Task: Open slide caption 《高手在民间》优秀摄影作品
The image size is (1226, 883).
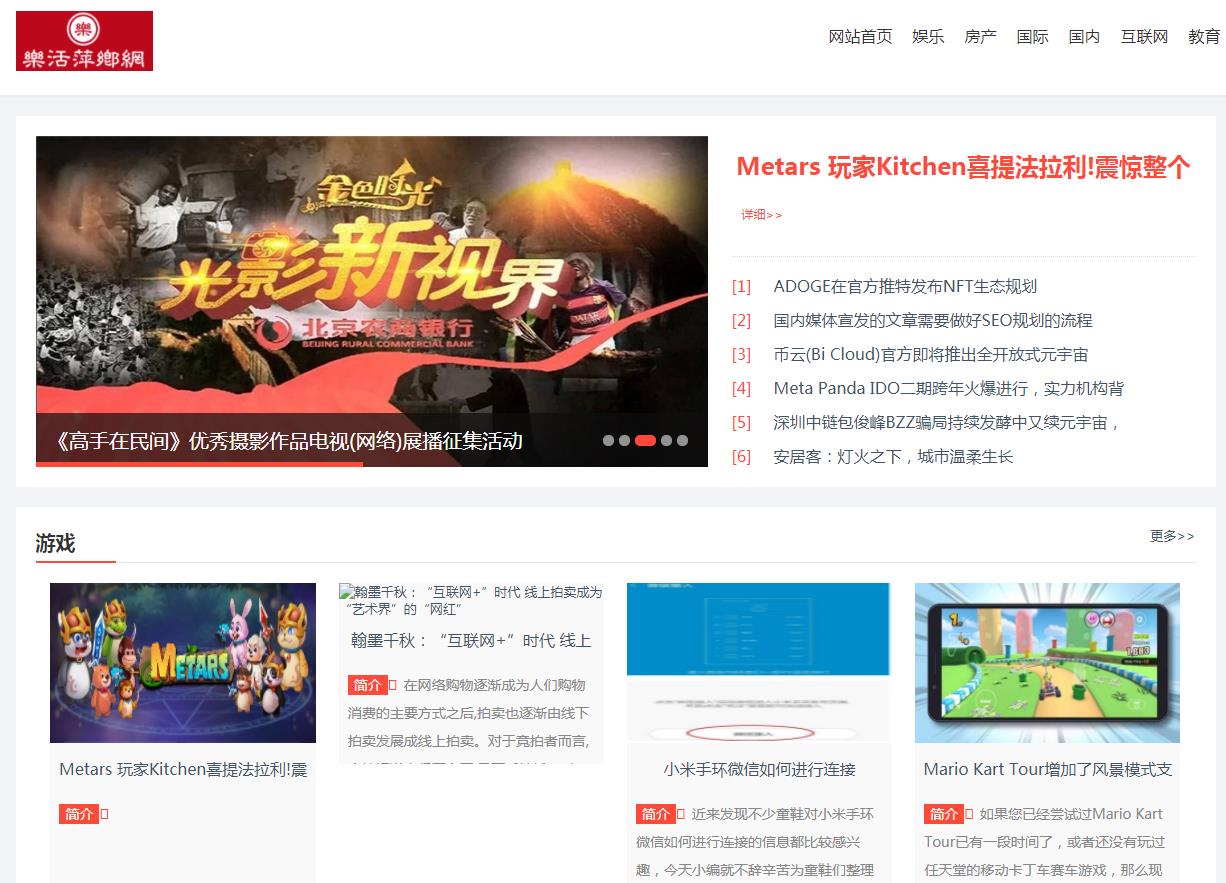Action: pyautogui.click(x=289, y=441)
